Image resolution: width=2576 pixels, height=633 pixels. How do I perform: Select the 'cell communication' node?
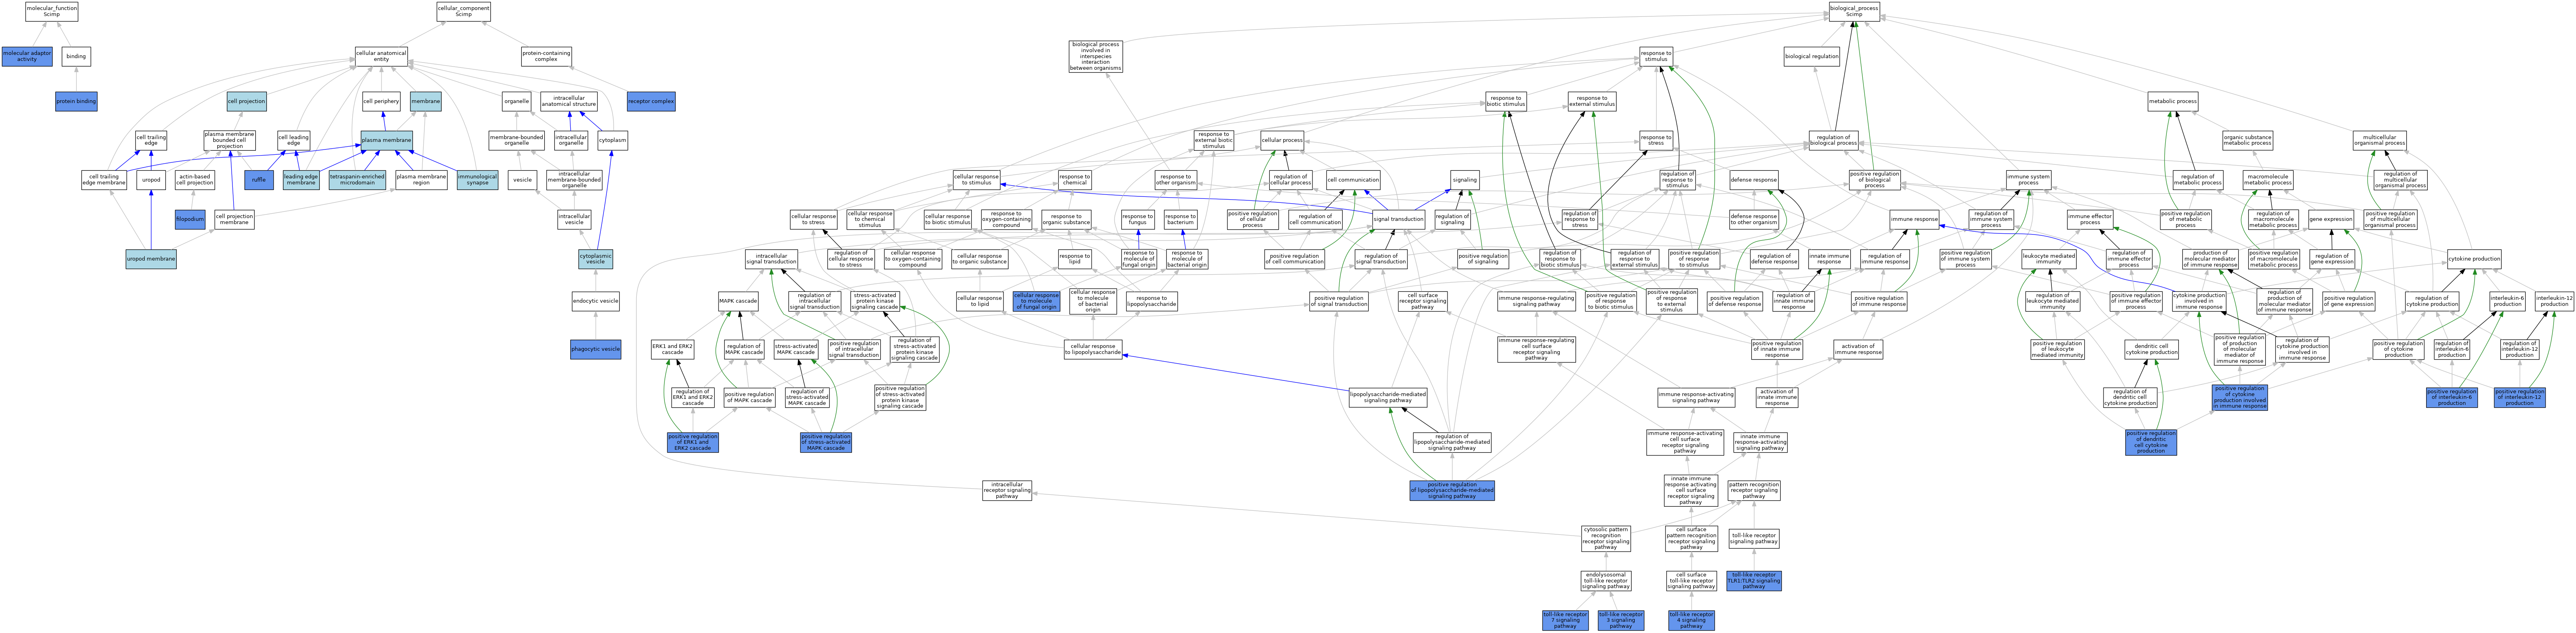click(x=1353, y=180)
